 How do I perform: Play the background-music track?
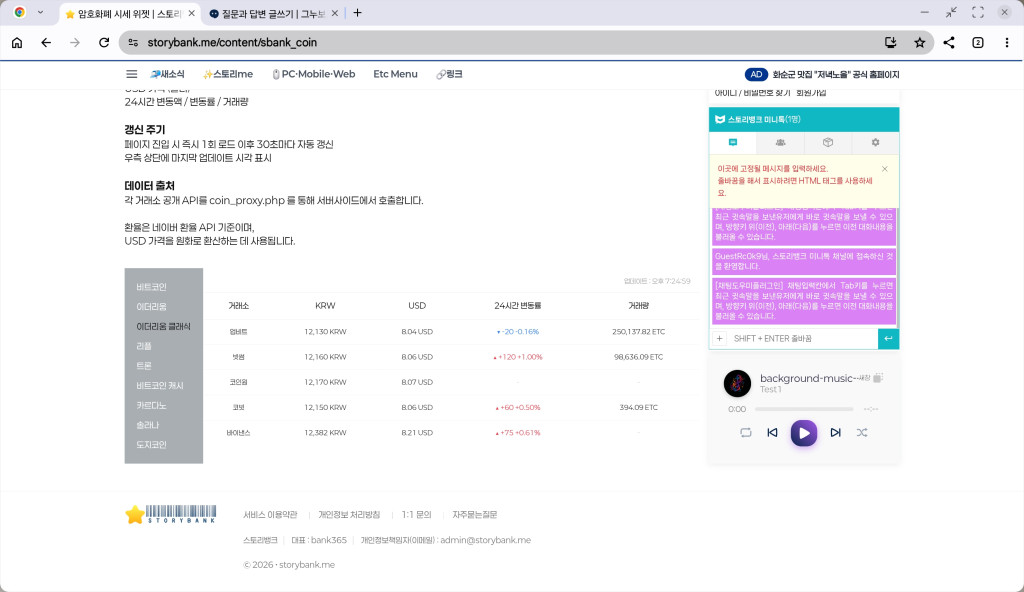point(804,433)
